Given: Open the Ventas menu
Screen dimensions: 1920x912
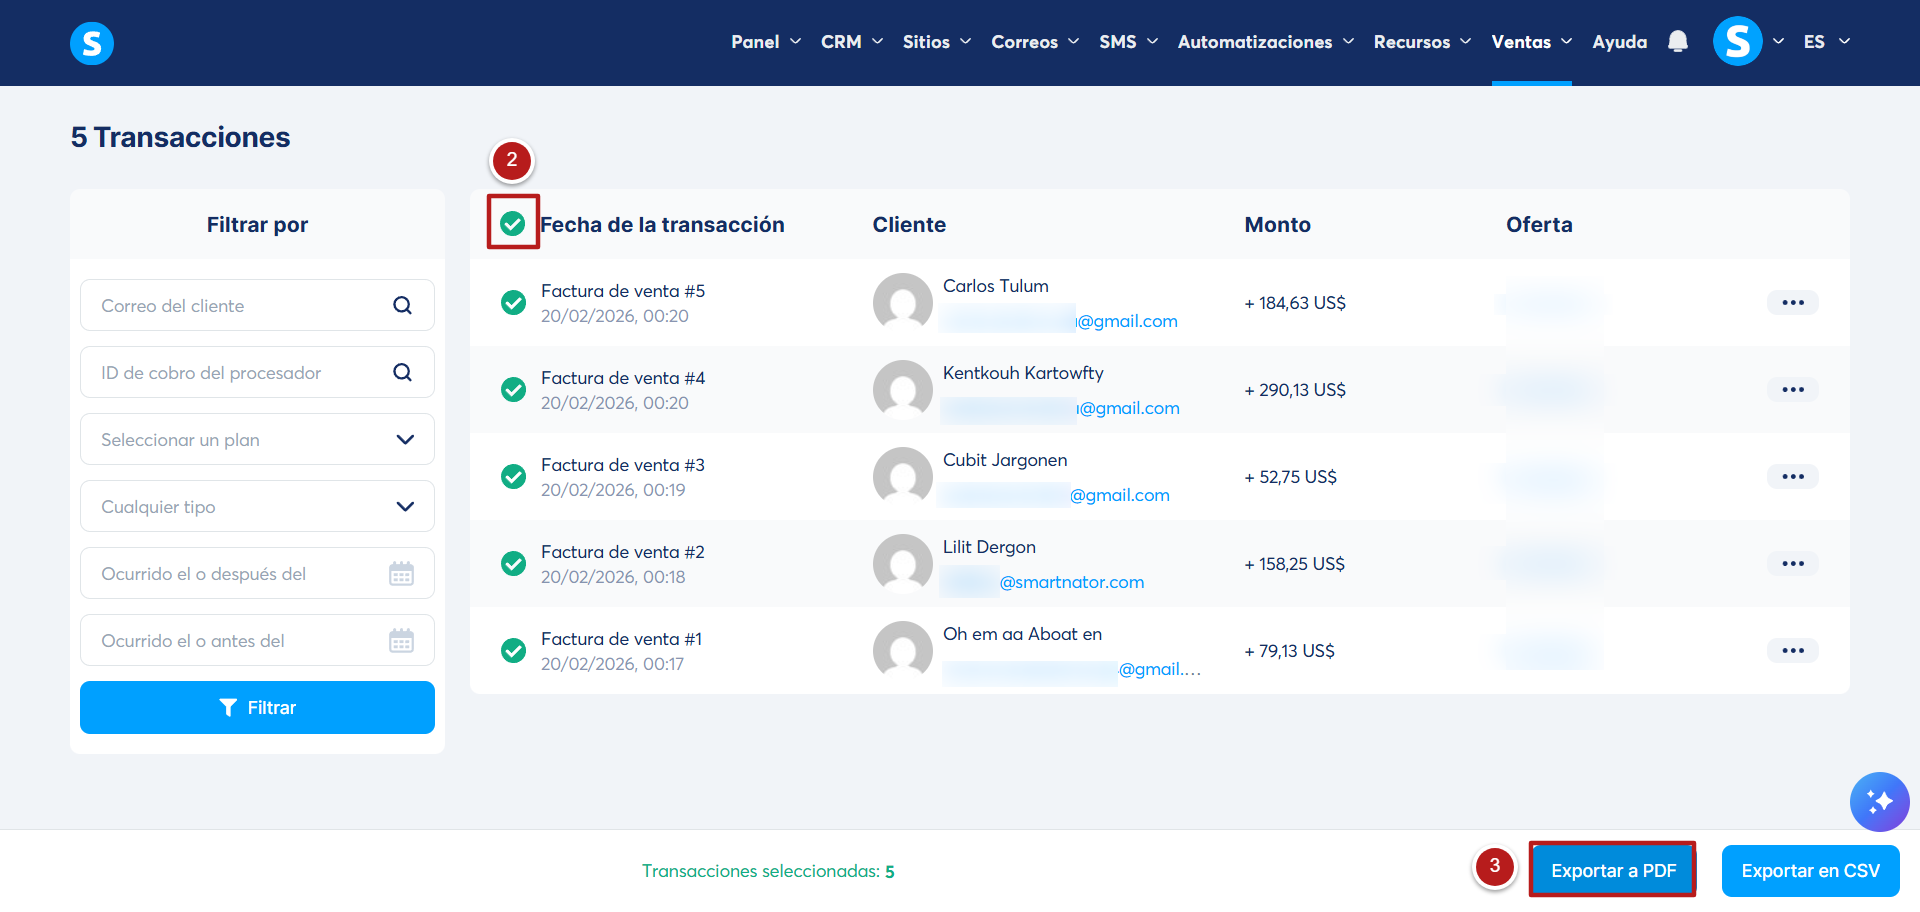Looking at the screenshot, I should (x=1532, y=42).
